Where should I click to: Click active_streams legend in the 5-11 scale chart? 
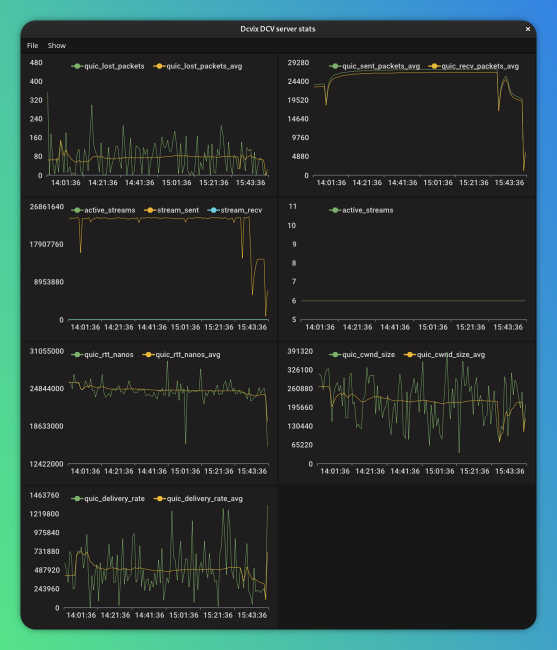361,210
